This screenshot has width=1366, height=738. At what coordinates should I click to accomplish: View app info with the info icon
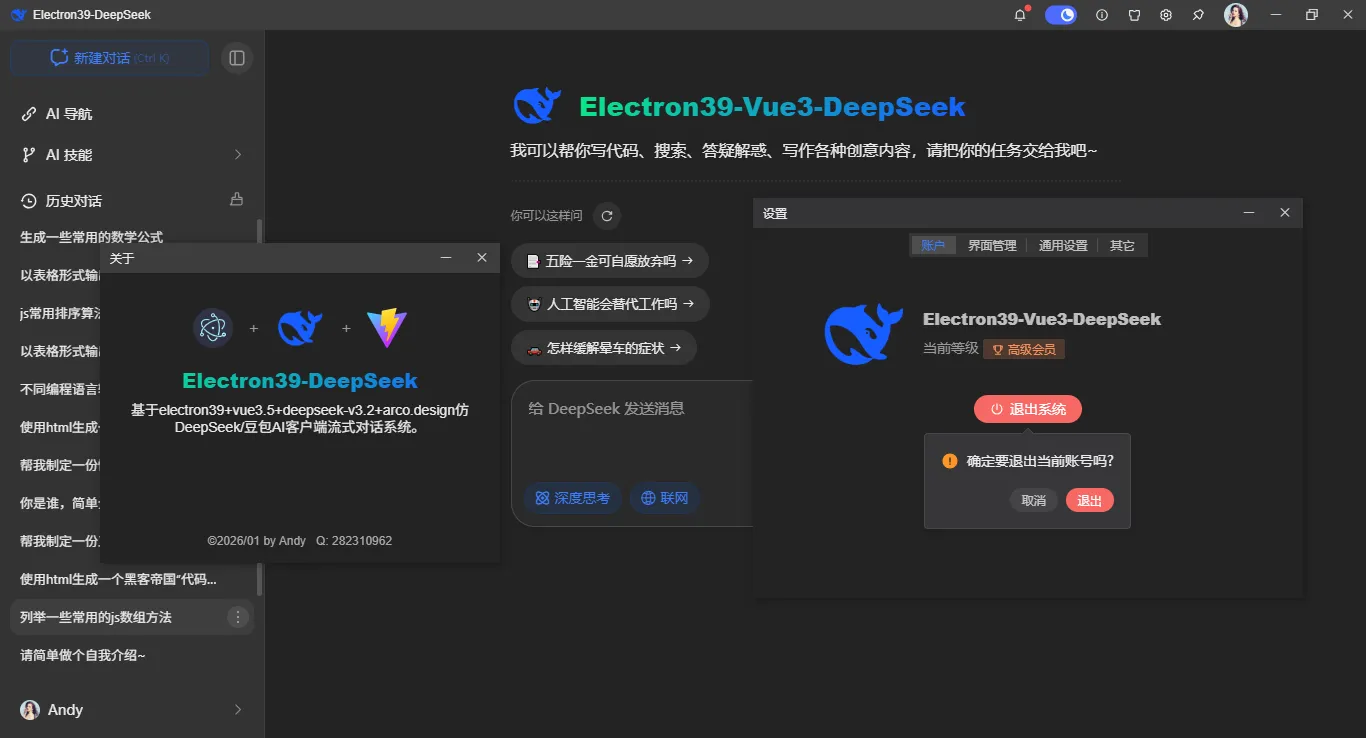[1101, 15]
